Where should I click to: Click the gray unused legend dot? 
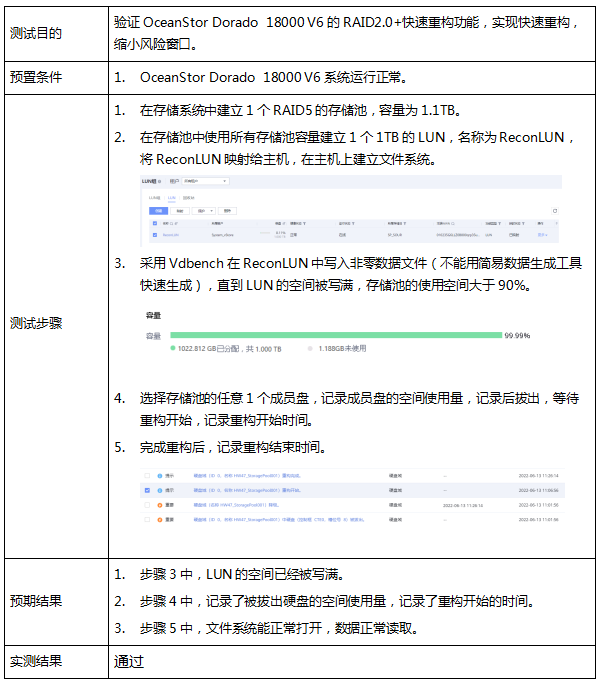(x=310, y=348)
